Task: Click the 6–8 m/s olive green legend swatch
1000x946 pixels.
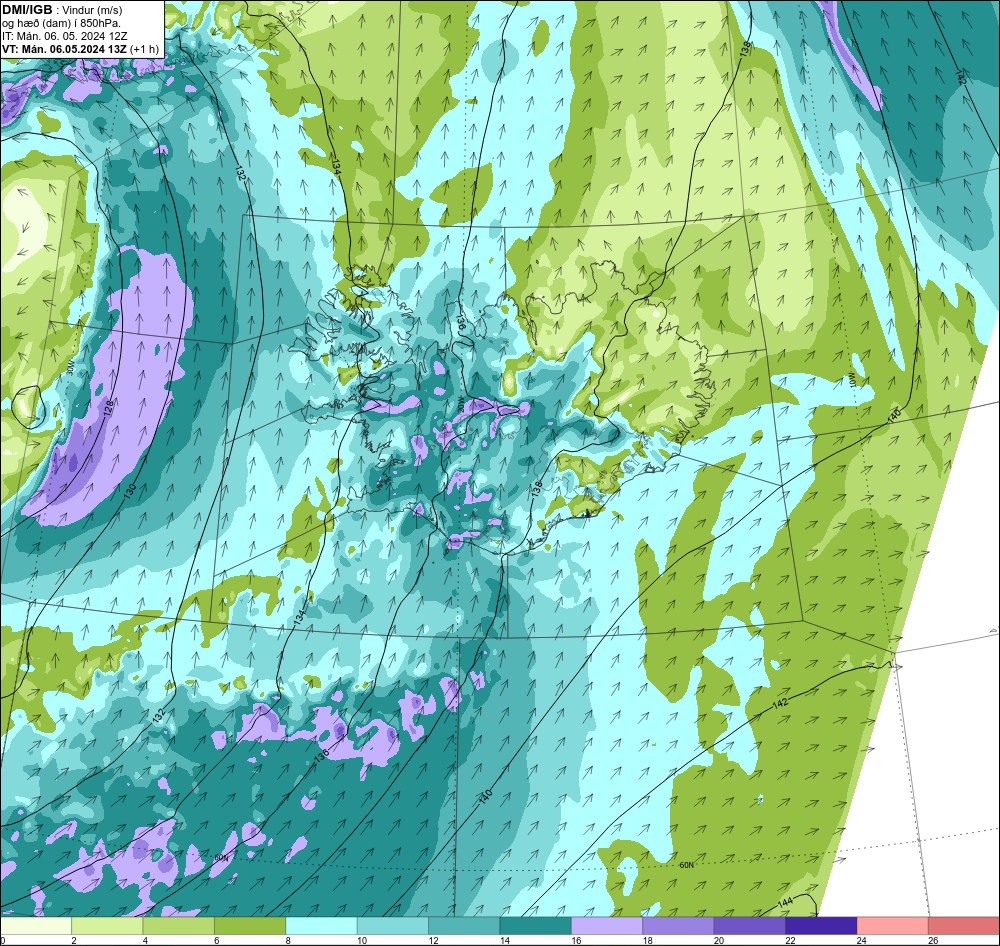Action: tap(250, 926)
